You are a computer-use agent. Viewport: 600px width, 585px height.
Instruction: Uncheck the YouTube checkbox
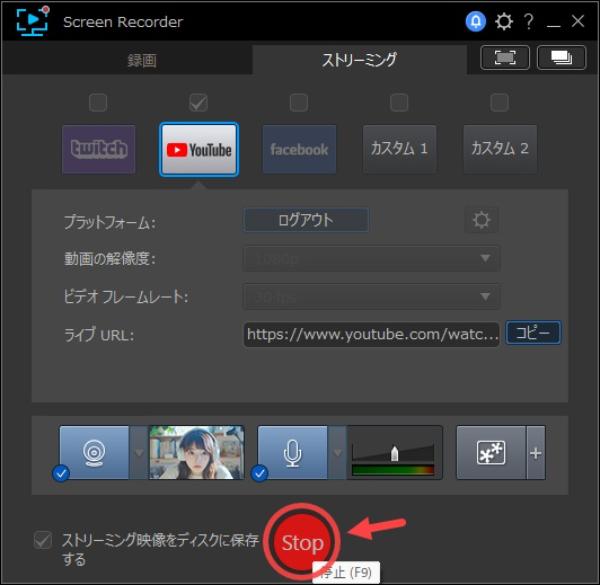198,103
